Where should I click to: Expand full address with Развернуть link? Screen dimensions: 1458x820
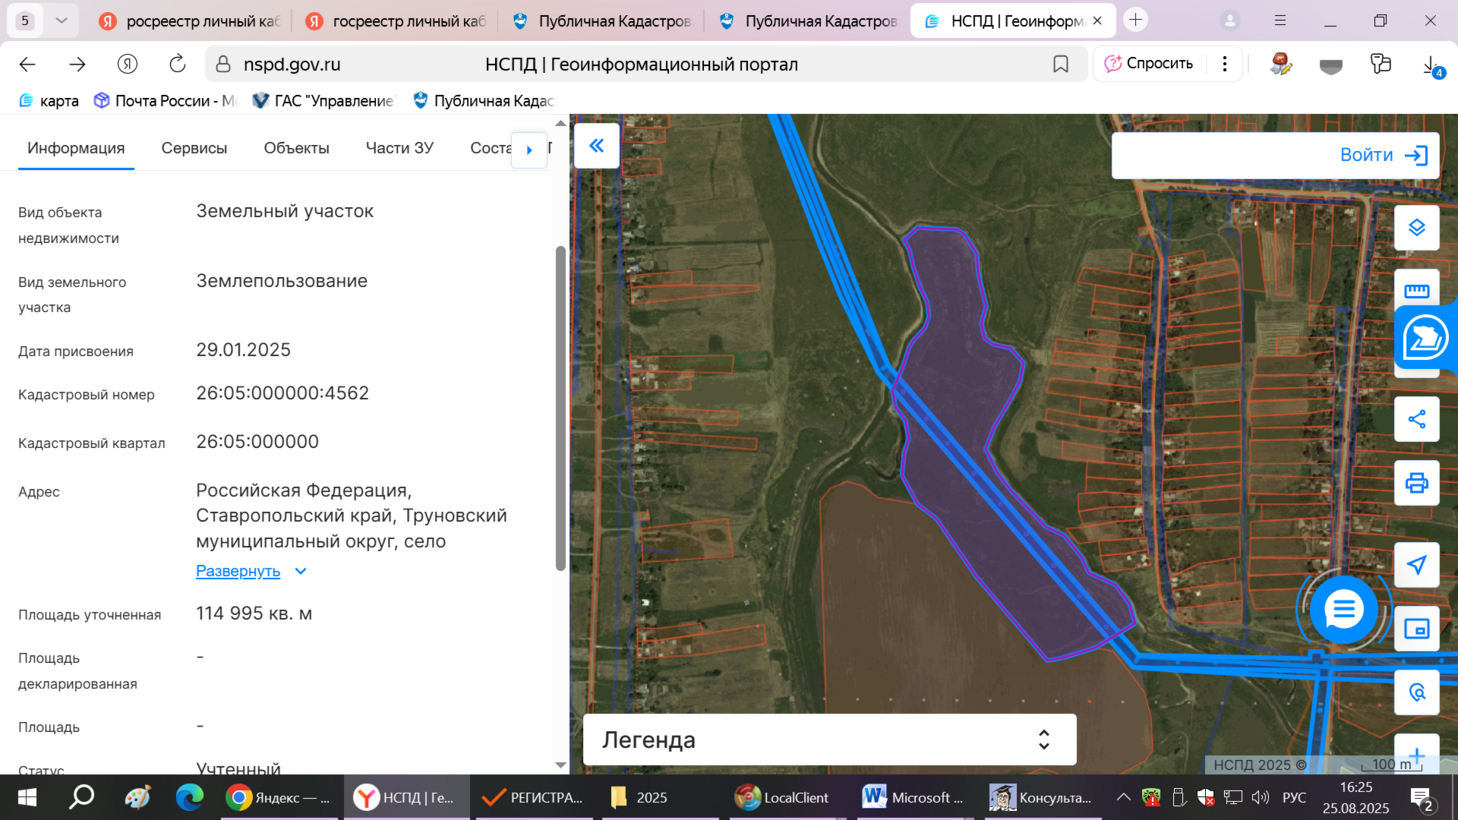pyautogui.click(x=238, y=571)
